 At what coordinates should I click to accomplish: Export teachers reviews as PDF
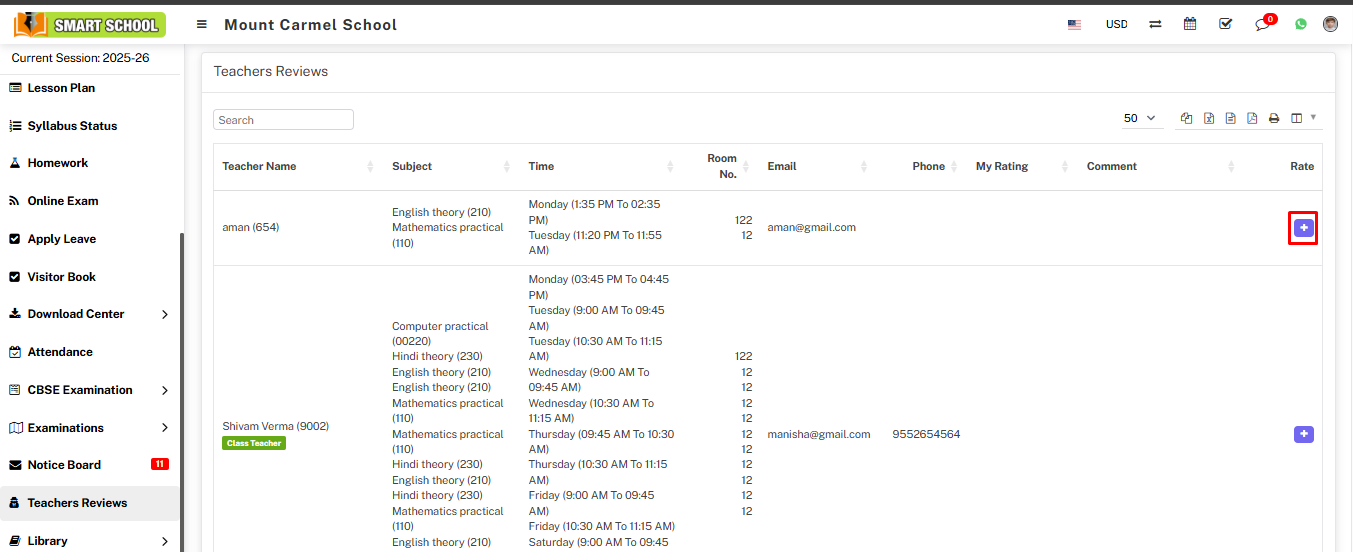coord(1252,118)
